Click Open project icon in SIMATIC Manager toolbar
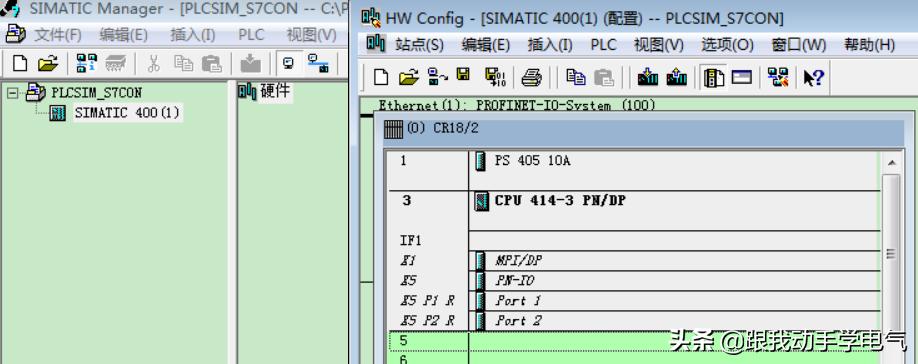 pos(48,63)
